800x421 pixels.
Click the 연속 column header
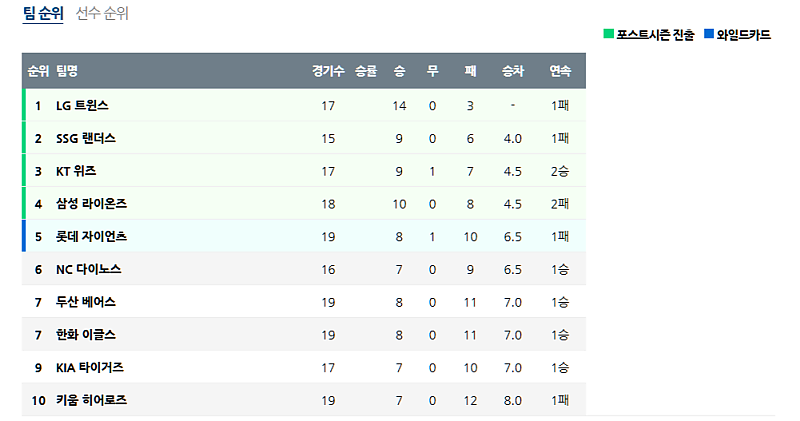pos(560,71)
